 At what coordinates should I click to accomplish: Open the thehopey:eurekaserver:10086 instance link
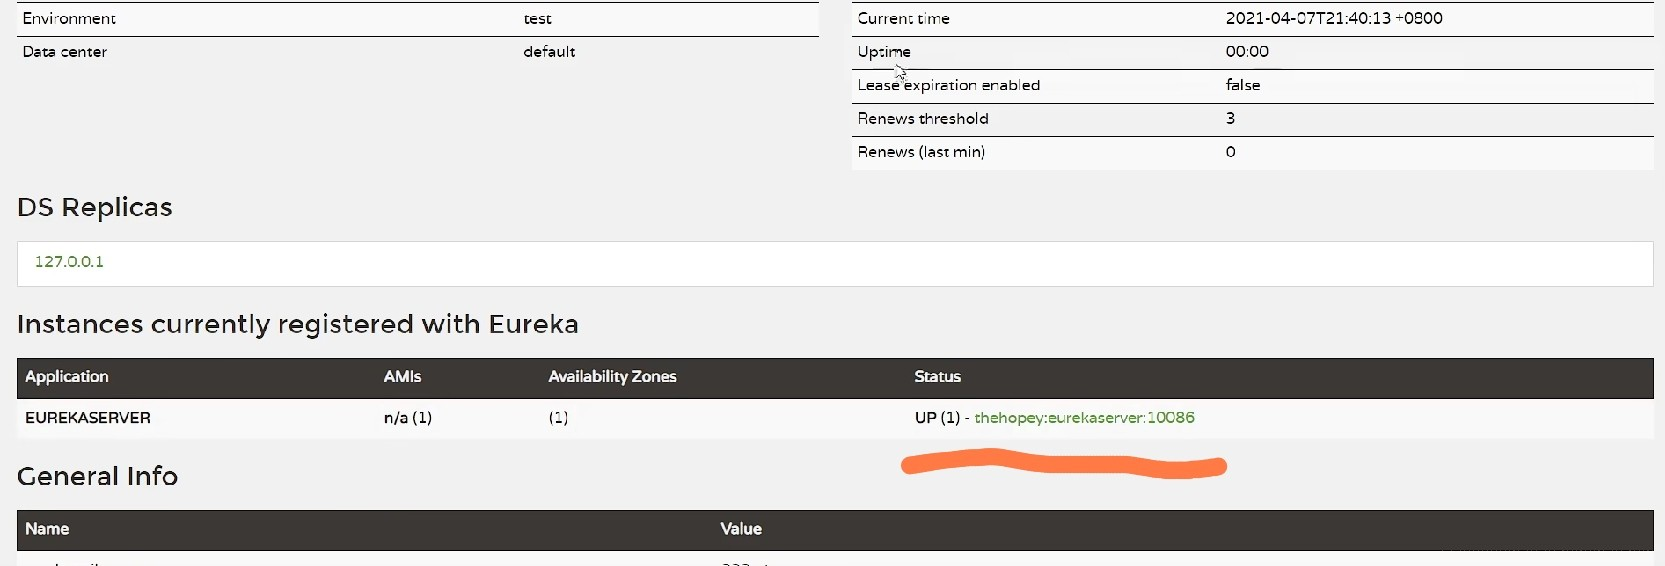click(x=1084, y=418)
